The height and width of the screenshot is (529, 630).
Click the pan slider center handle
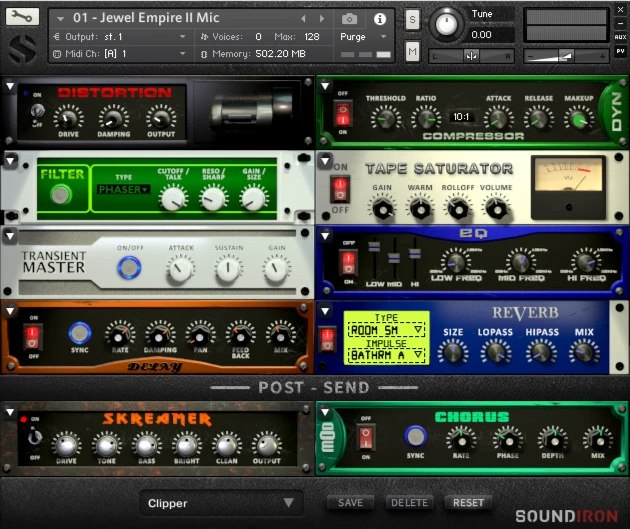point(472,56)
